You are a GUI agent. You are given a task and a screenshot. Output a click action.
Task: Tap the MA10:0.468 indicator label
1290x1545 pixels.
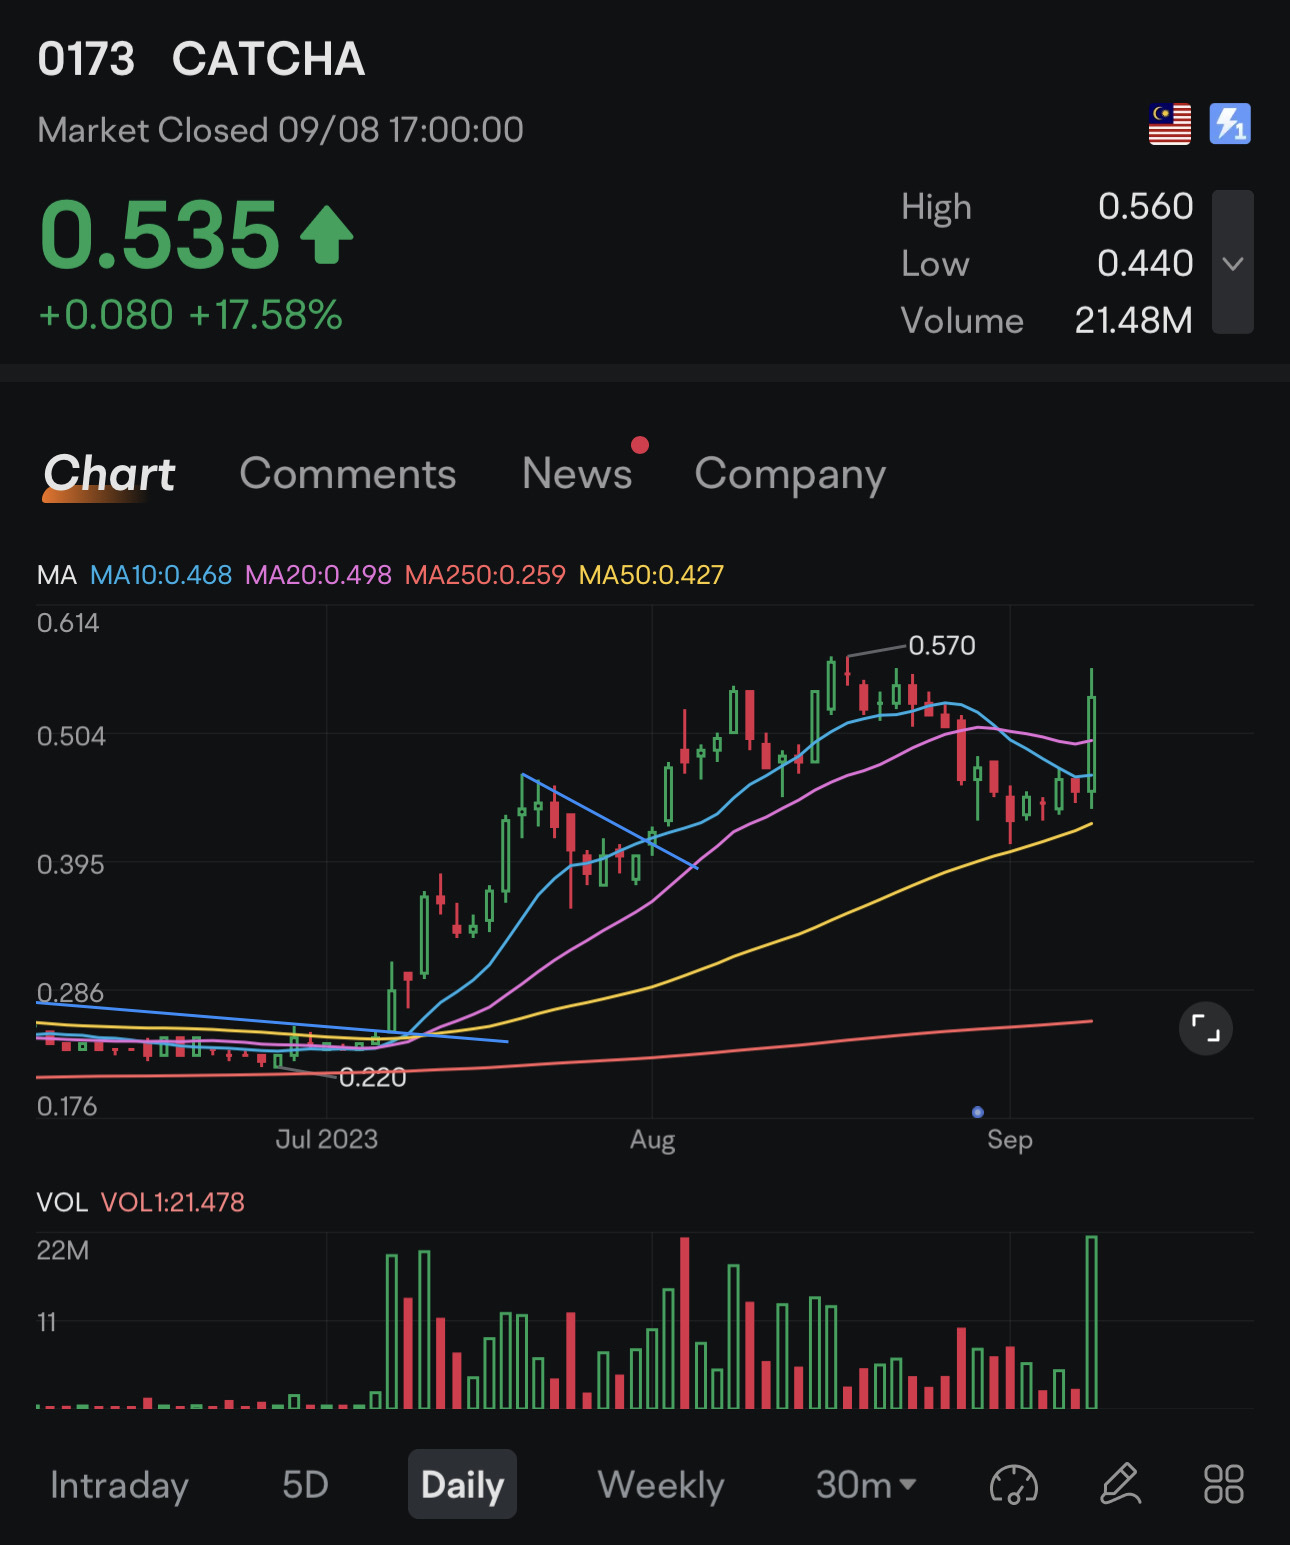(161, 575)
